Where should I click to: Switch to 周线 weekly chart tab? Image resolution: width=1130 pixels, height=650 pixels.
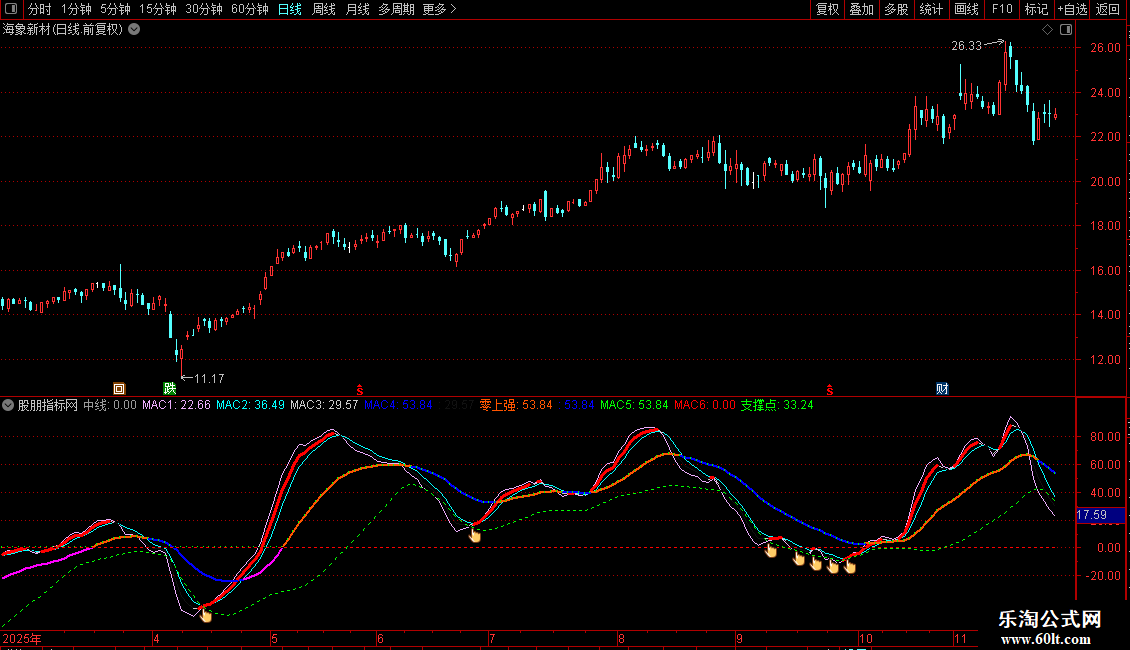[x=324, y=9]
